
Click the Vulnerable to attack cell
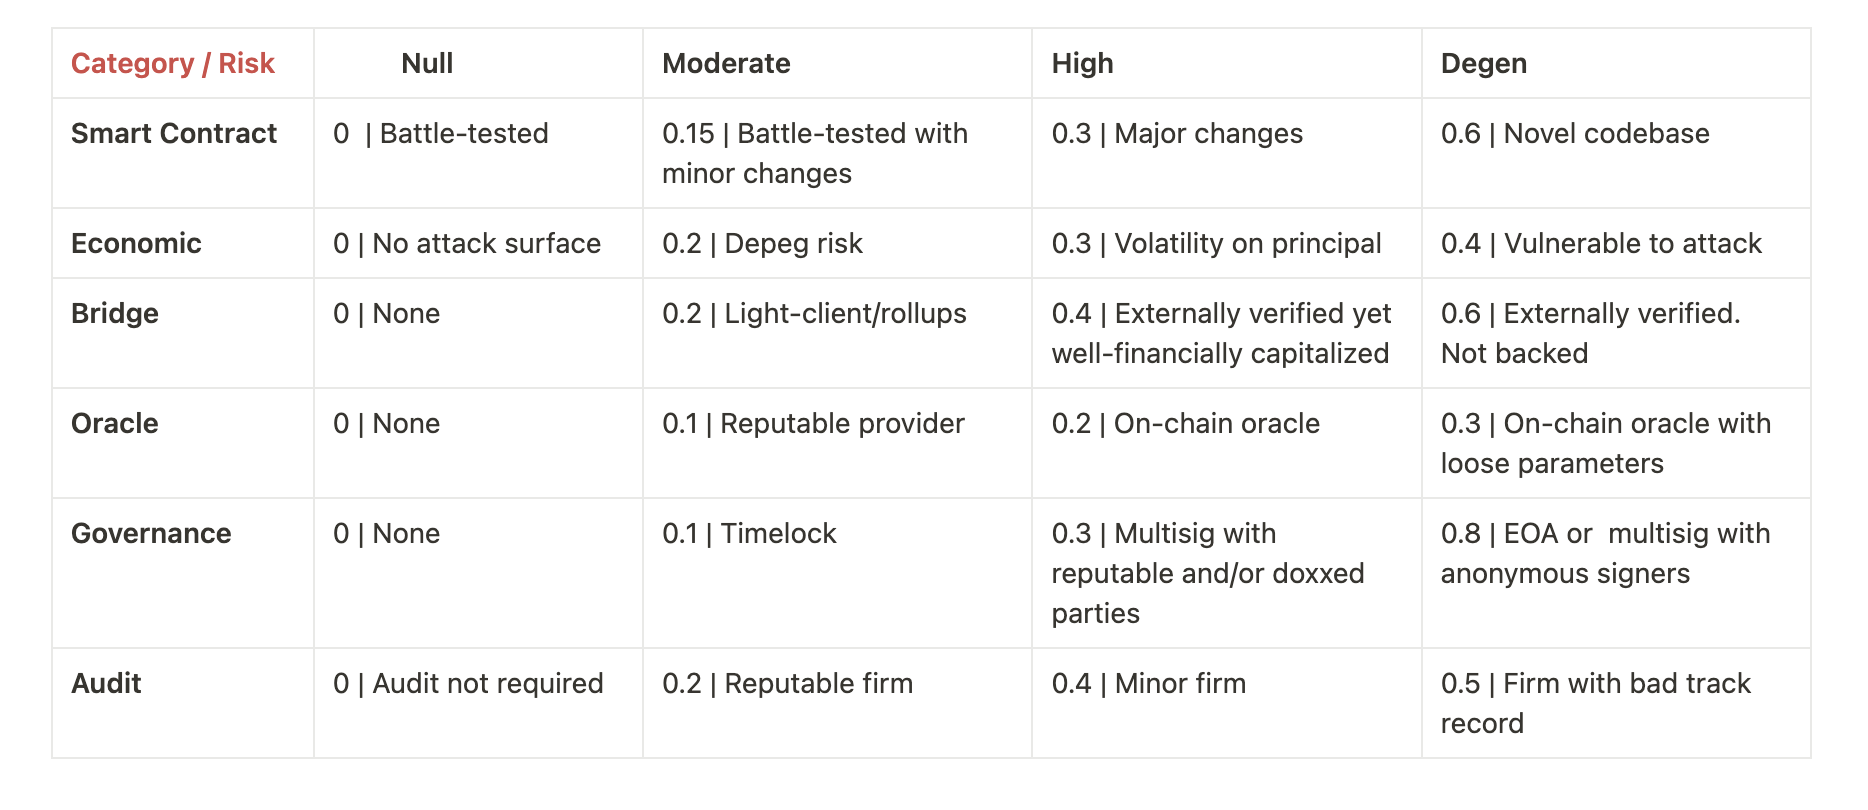pos(1601,244)
